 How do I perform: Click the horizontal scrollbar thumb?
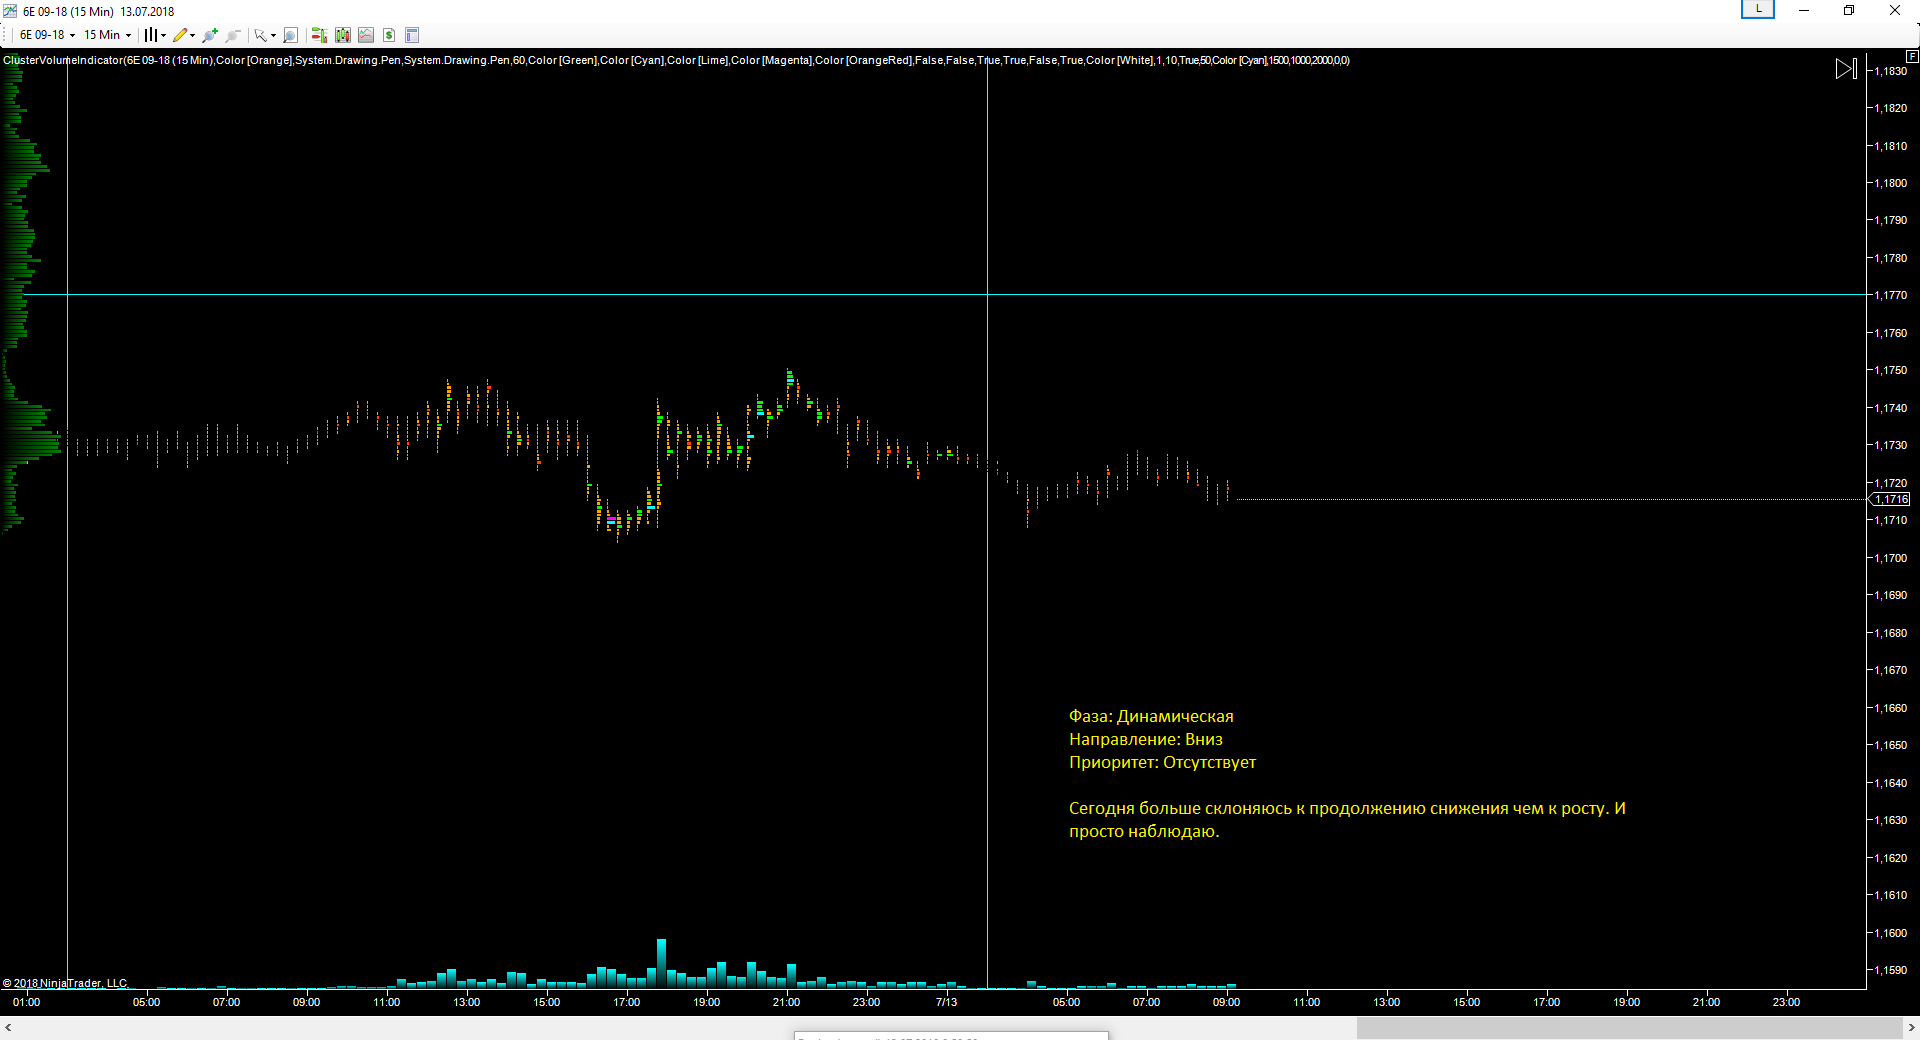pyautogui.click(x=1629, y=1027)
